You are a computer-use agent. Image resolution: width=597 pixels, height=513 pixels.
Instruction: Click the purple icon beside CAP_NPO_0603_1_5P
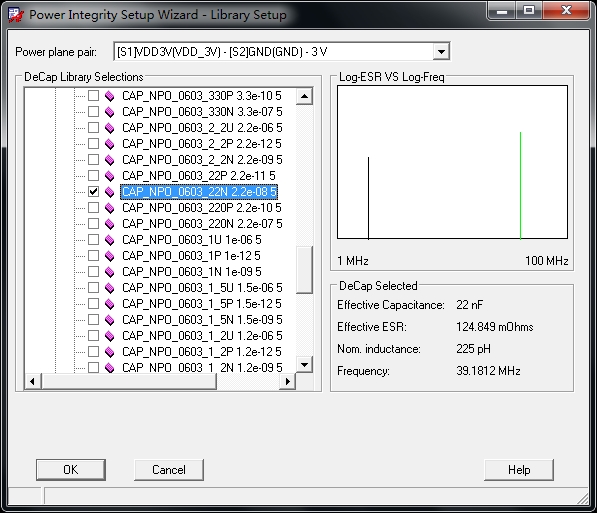click(x=110, y=304)
